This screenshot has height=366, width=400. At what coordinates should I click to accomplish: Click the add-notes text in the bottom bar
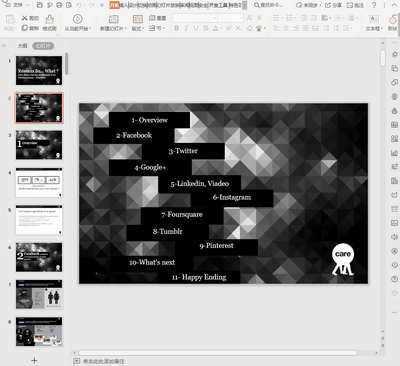[103, 361]
